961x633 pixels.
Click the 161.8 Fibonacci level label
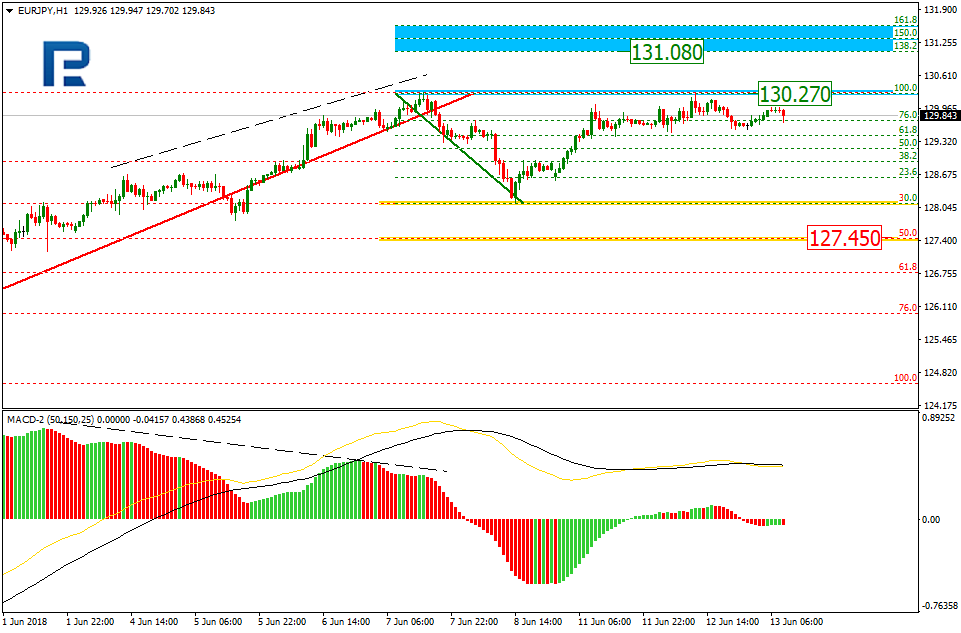coord(904,20)
